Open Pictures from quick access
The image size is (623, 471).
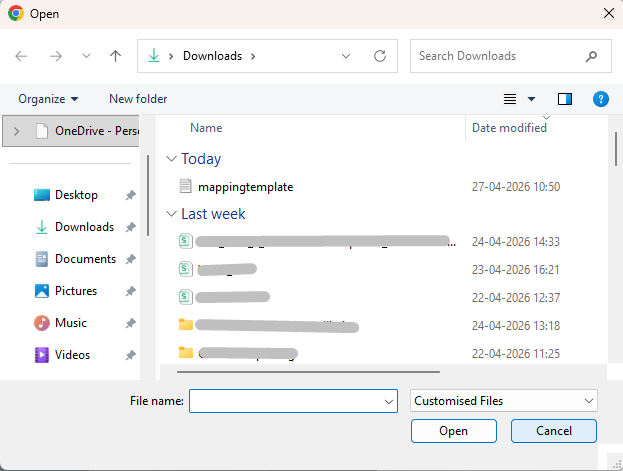tap(76, 291)
